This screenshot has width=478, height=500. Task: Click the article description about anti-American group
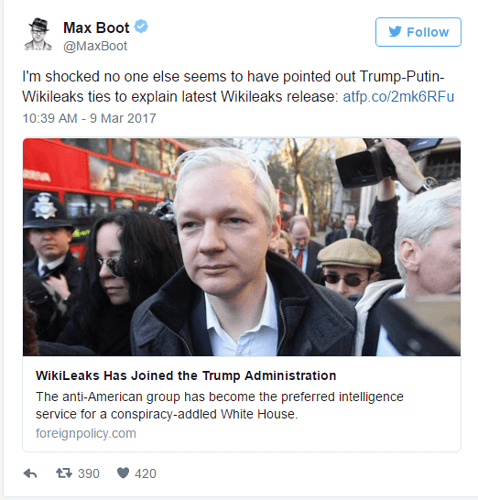pos(220,405)
